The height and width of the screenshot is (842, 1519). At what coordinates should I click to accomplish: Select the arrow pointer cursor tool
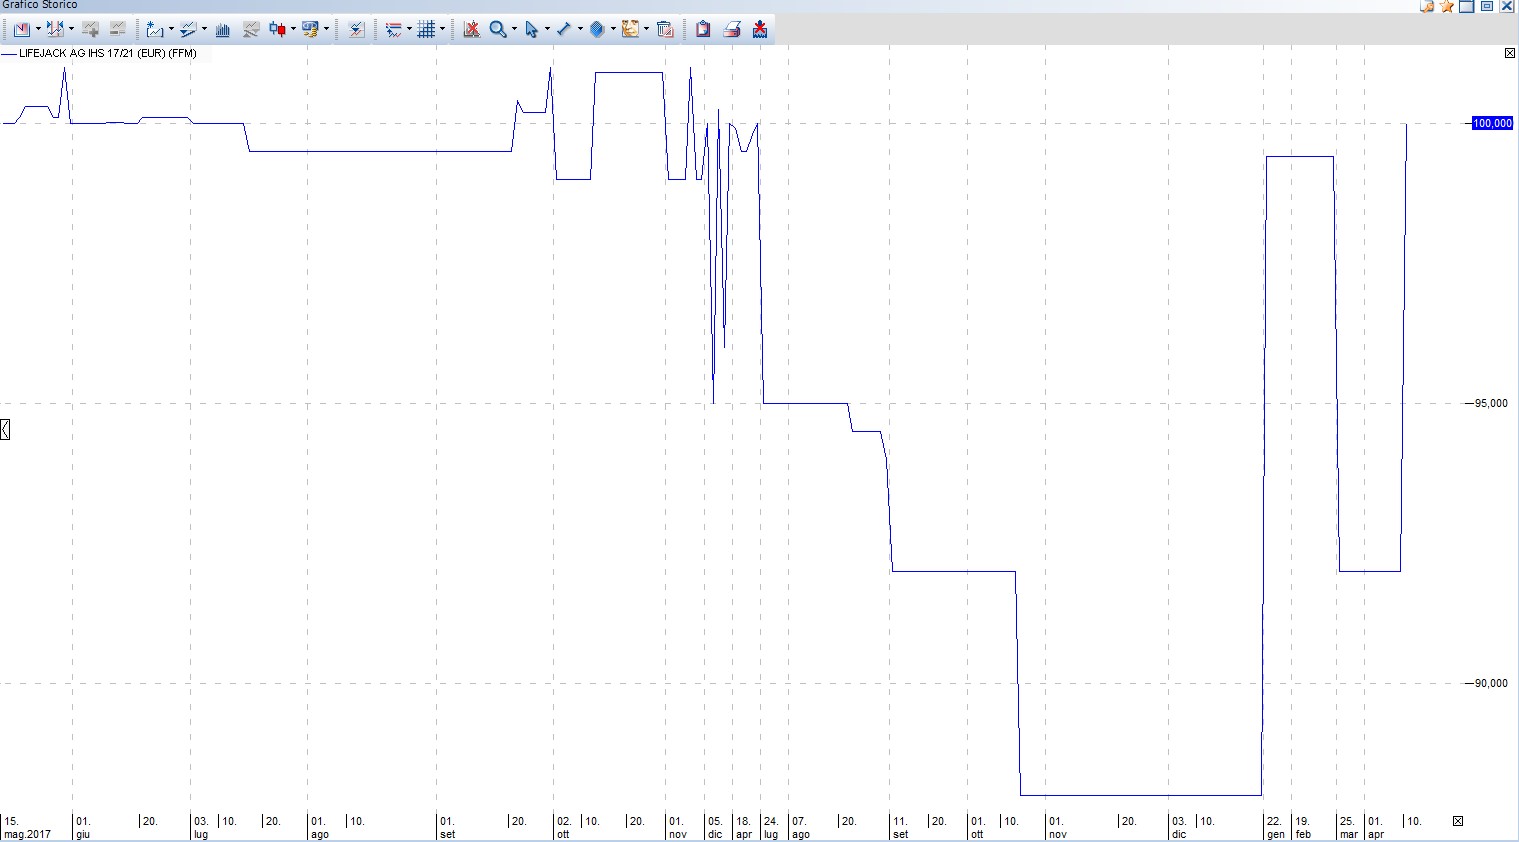531,29
